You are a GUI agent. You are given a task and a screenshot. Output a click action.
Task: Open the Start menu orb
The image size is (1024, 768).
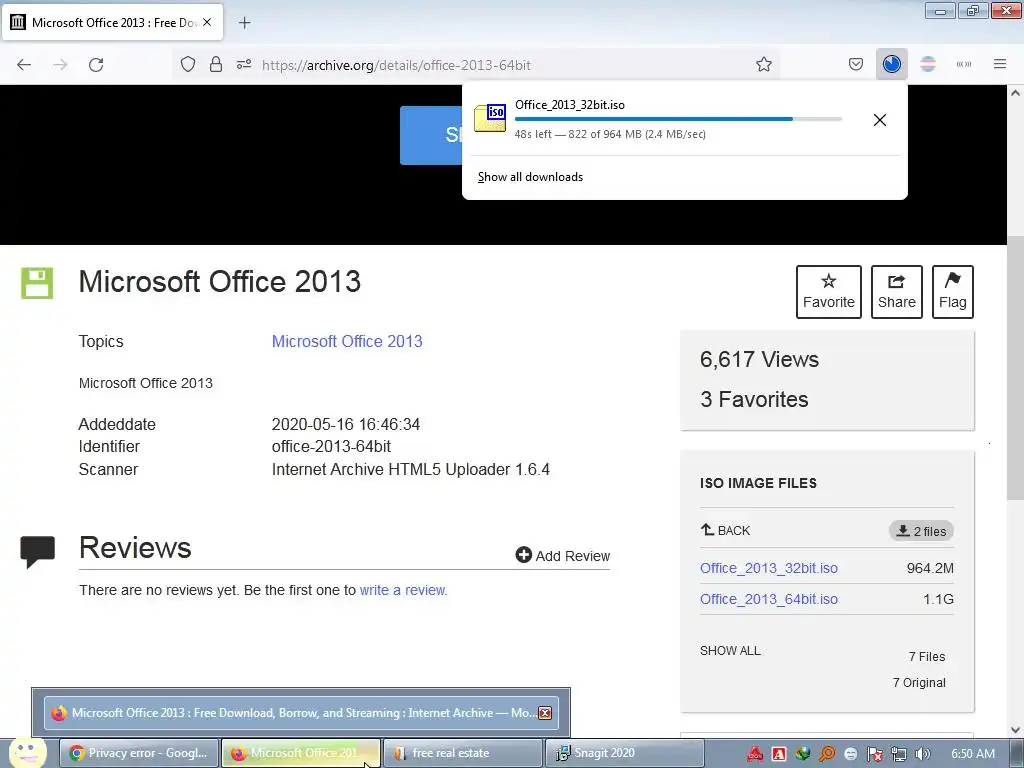(27, 753)
